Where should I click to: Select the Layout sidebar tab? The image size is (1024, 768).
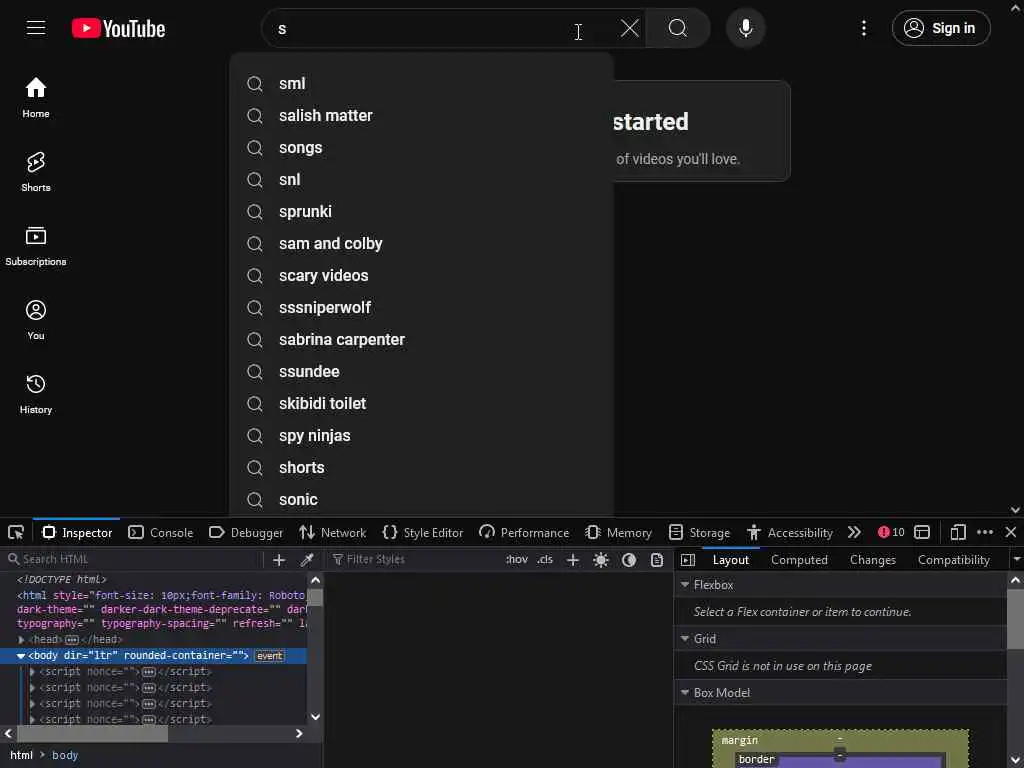click(x=731, y=560)
